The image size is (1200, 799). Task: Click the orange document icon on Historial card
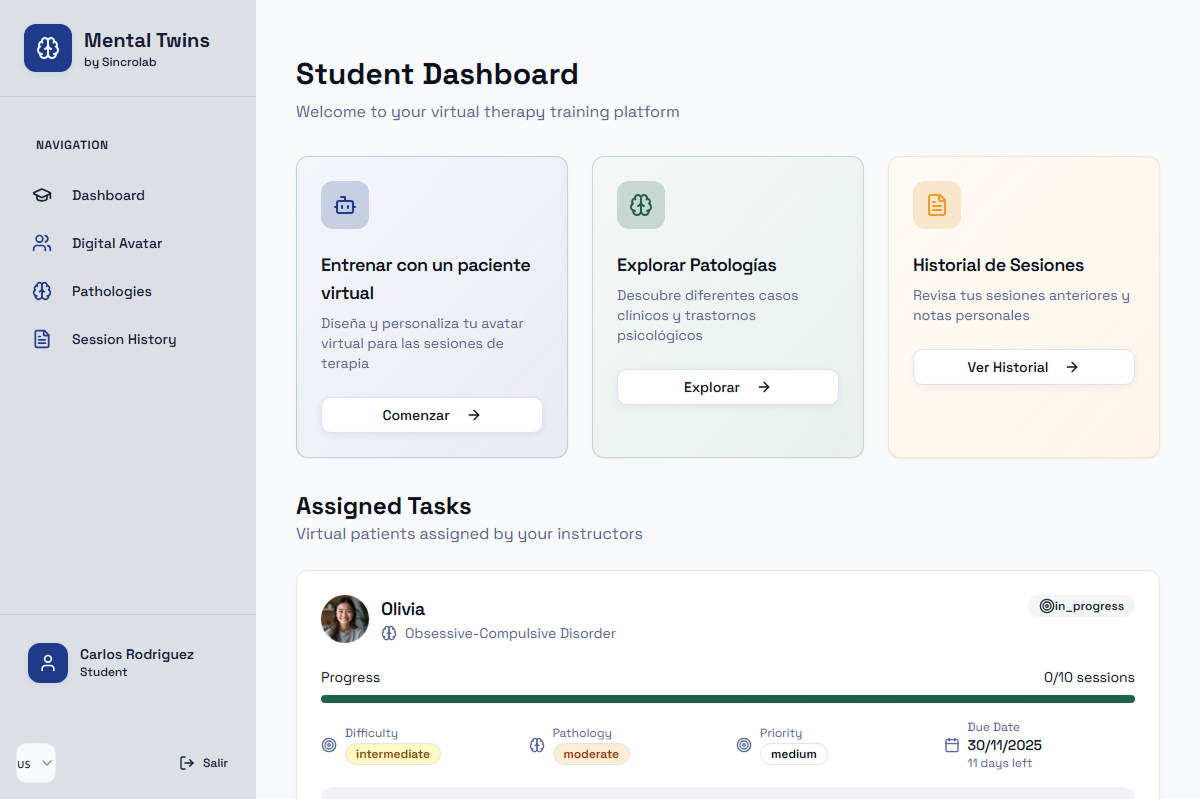[937, 205]
